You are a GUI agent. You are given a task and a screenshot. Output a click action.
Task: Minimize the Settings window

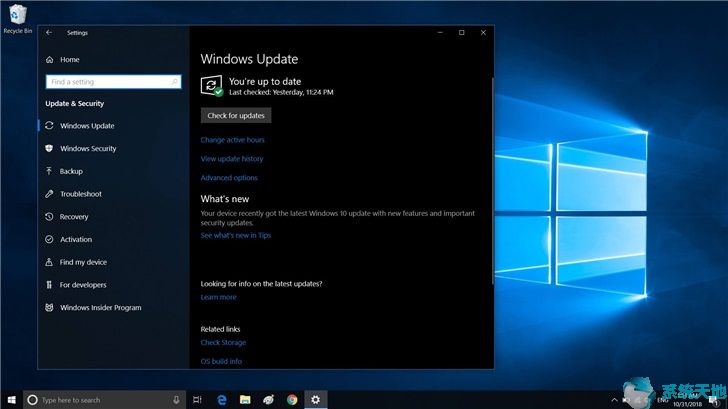point(440,32)
